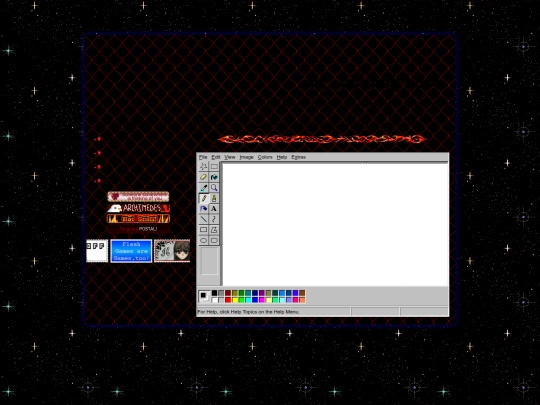
Task: Open the Colors menu
Action: pyautogui.click(x=265, y=157)
